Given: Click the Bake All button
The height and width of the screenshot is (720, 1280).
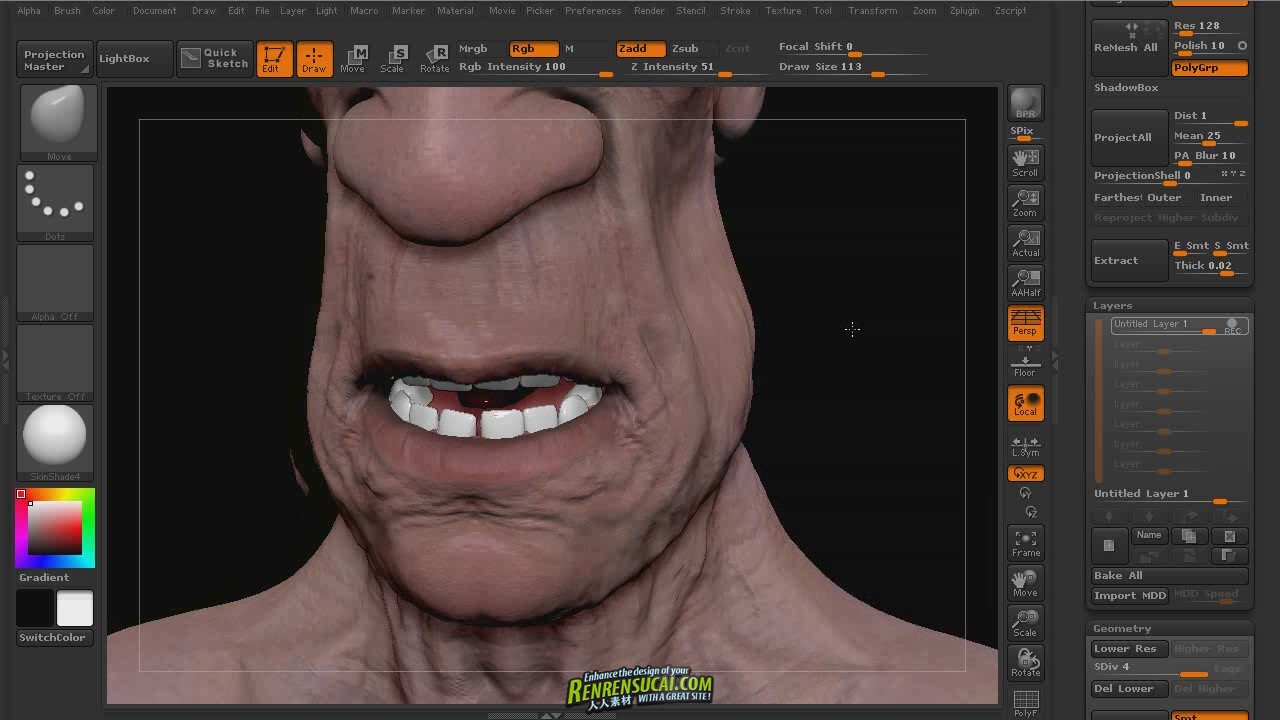Looking at the screenshot, I should 1170,576.
